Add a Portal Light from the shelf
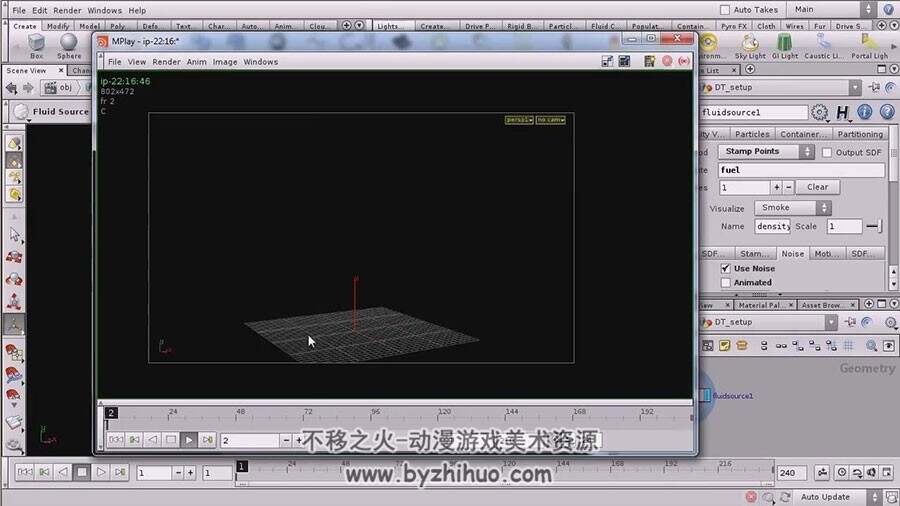Viewport: 900px width, 506px height. click(869, 46)
